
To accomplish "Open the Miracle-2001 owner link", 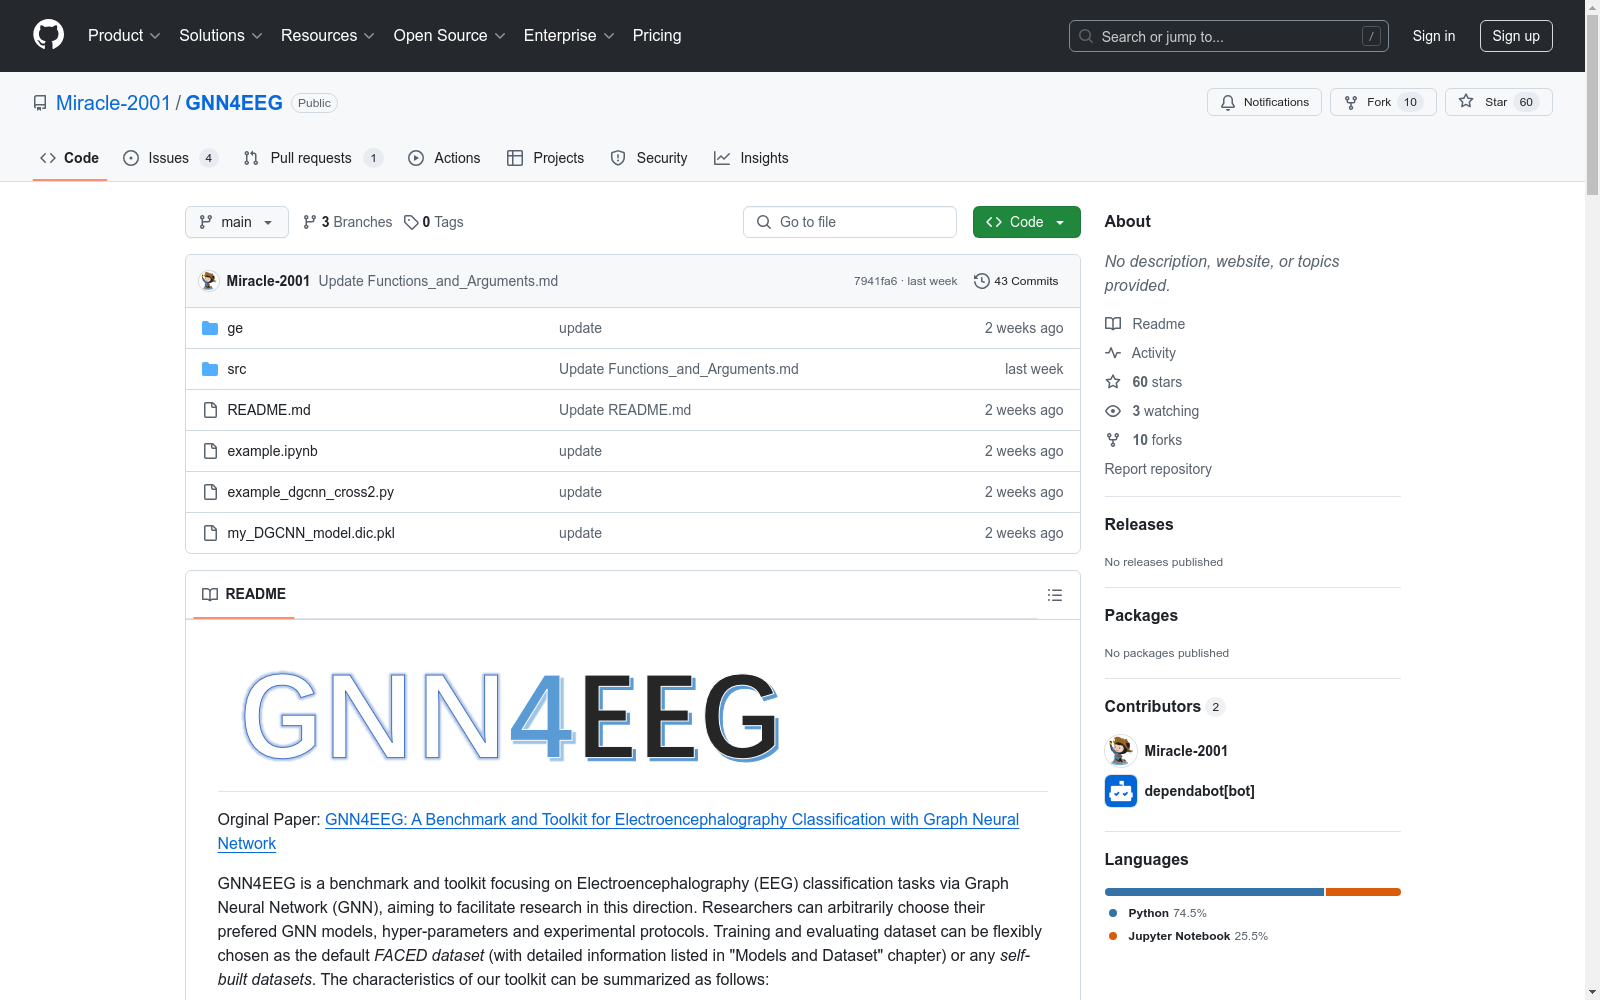I will point(113,103).
